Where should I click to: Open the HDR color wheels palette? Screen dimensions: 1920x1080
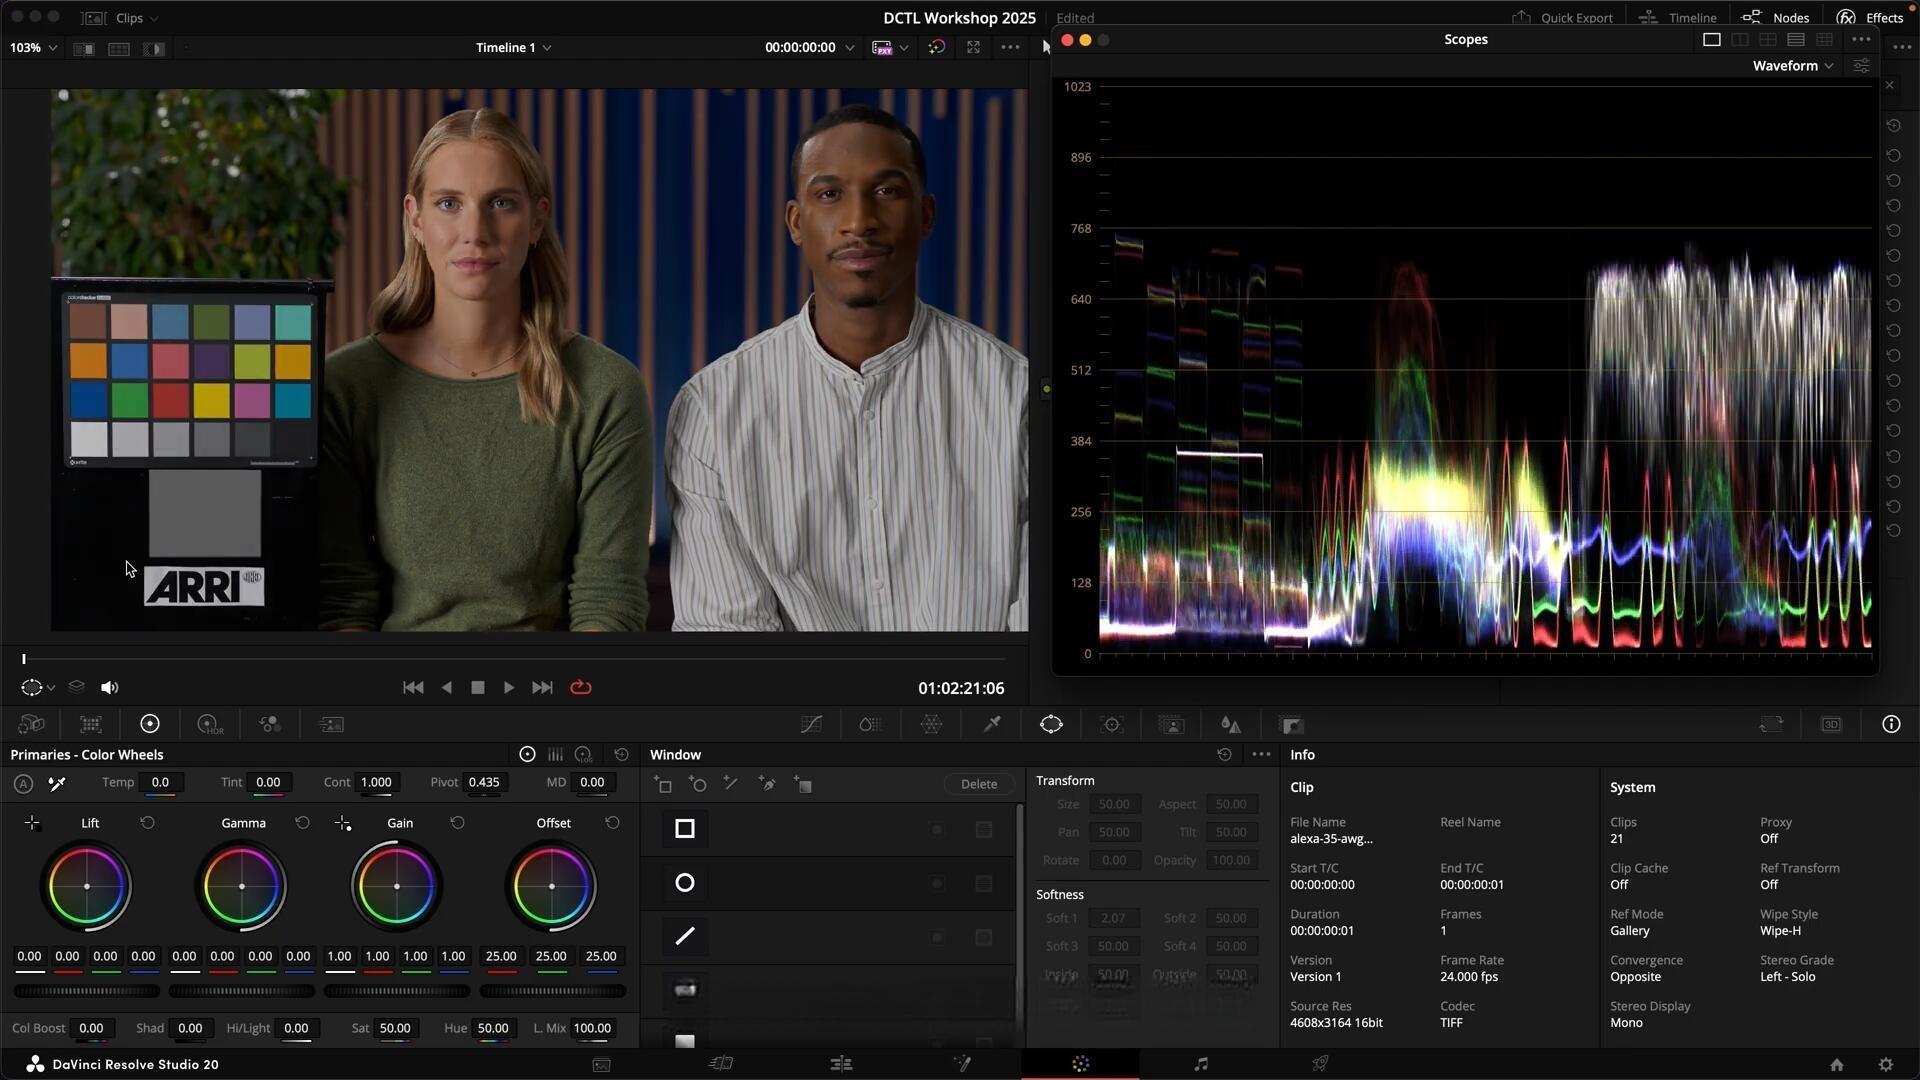(210, 725)
